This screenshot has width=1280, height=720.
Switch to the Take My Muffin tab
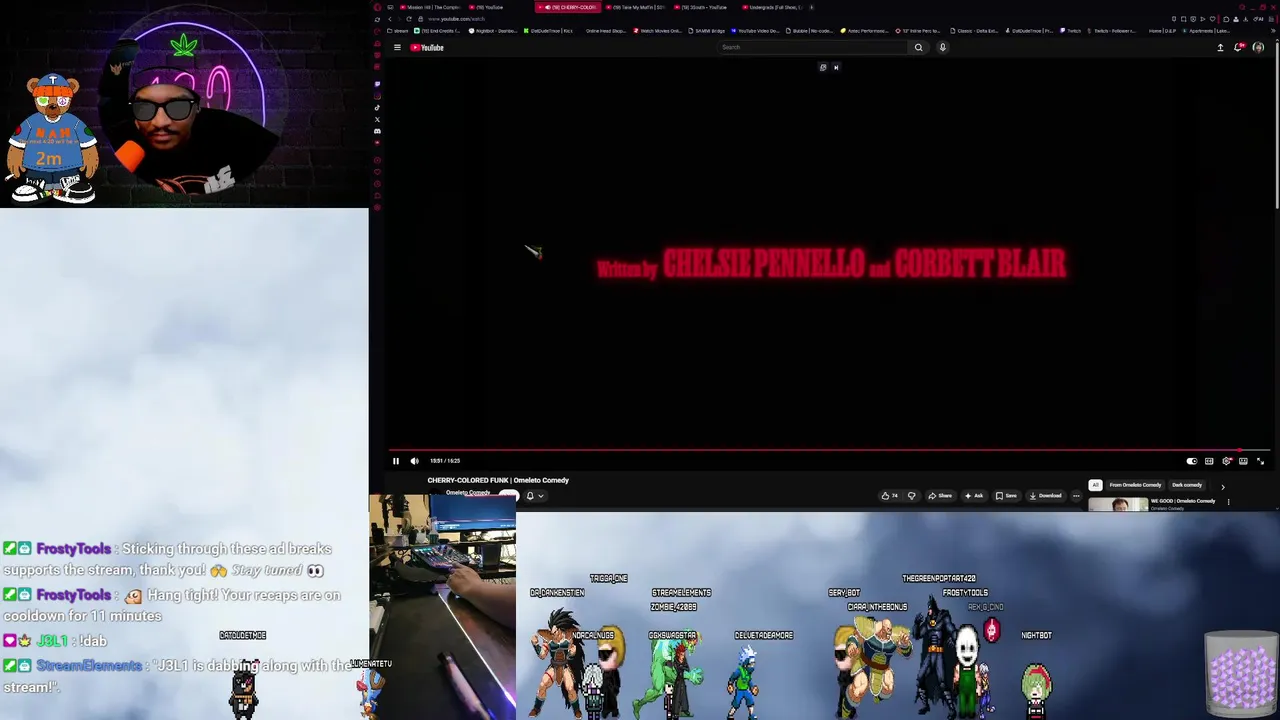click(636, 7)
